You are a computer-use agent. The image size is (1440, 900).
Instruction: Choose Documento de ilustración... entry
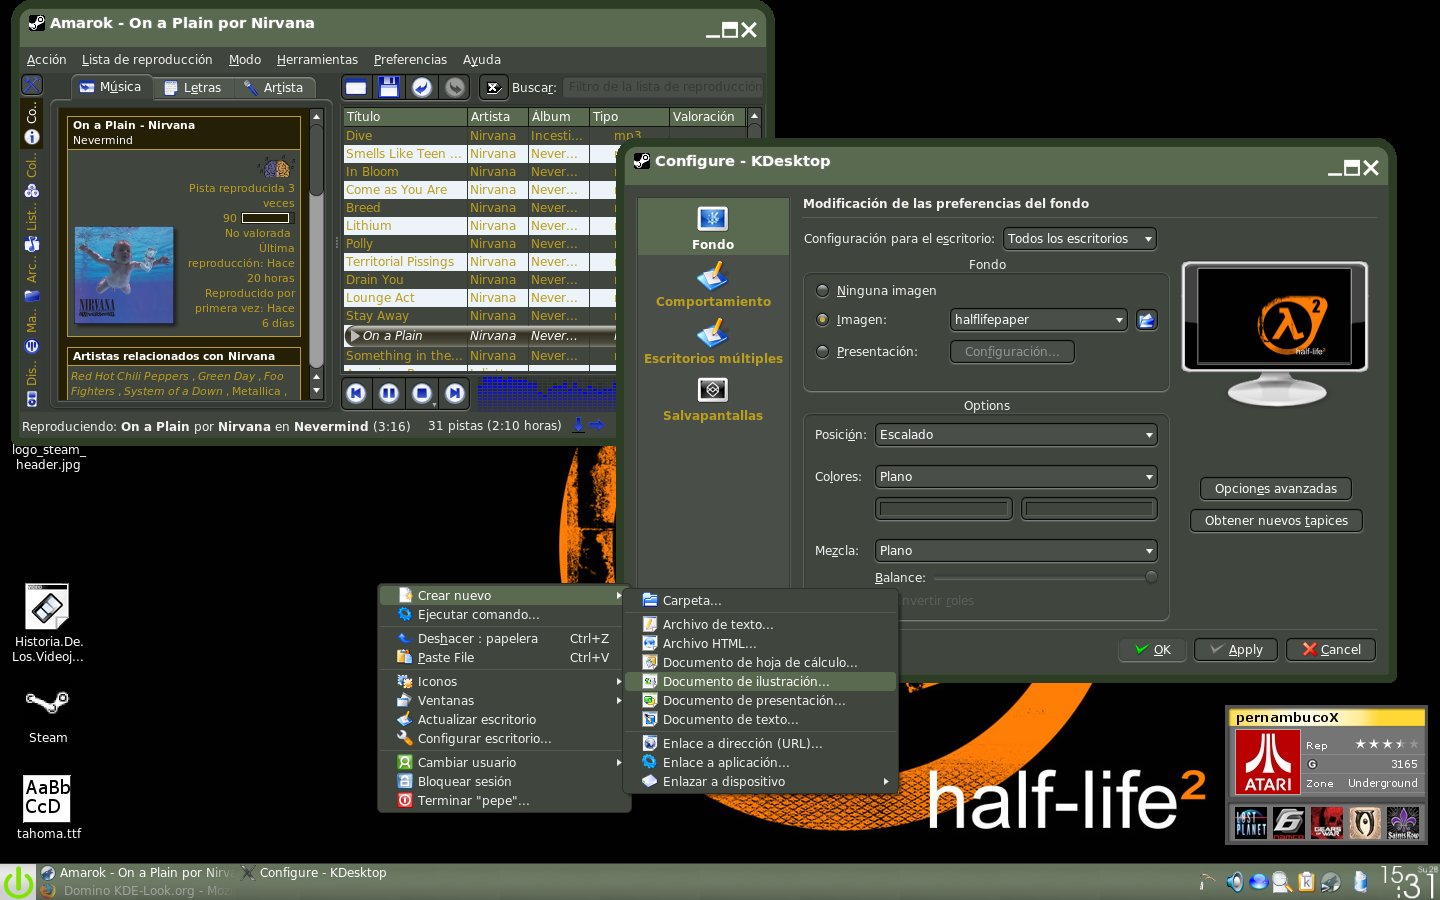point(760,682)
